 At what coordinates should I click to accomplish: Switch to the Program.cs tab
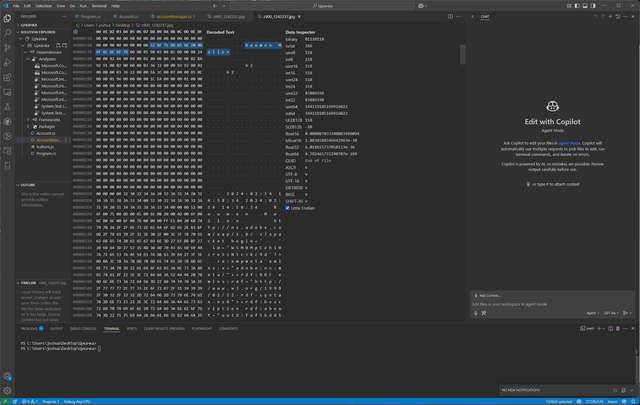(x=88, y=17)
